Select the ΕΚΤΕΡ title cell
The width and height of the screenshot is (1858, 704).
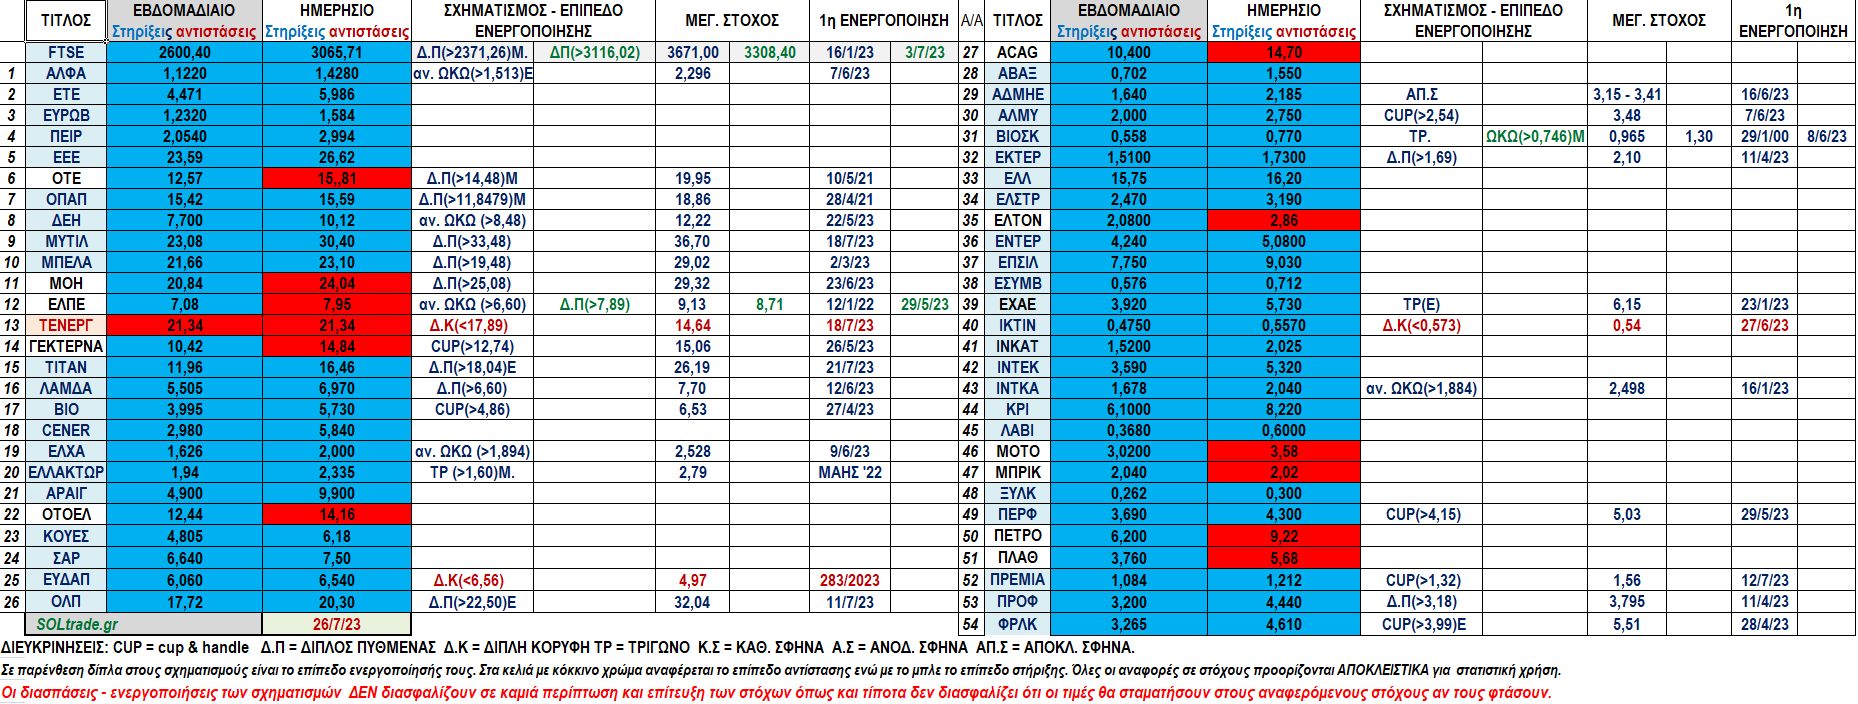[1017, 157]
